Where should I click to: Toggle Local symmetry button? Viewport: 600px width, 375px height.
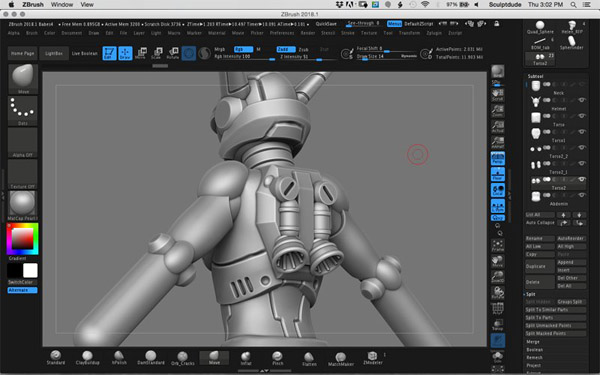[x=497, y=190]
